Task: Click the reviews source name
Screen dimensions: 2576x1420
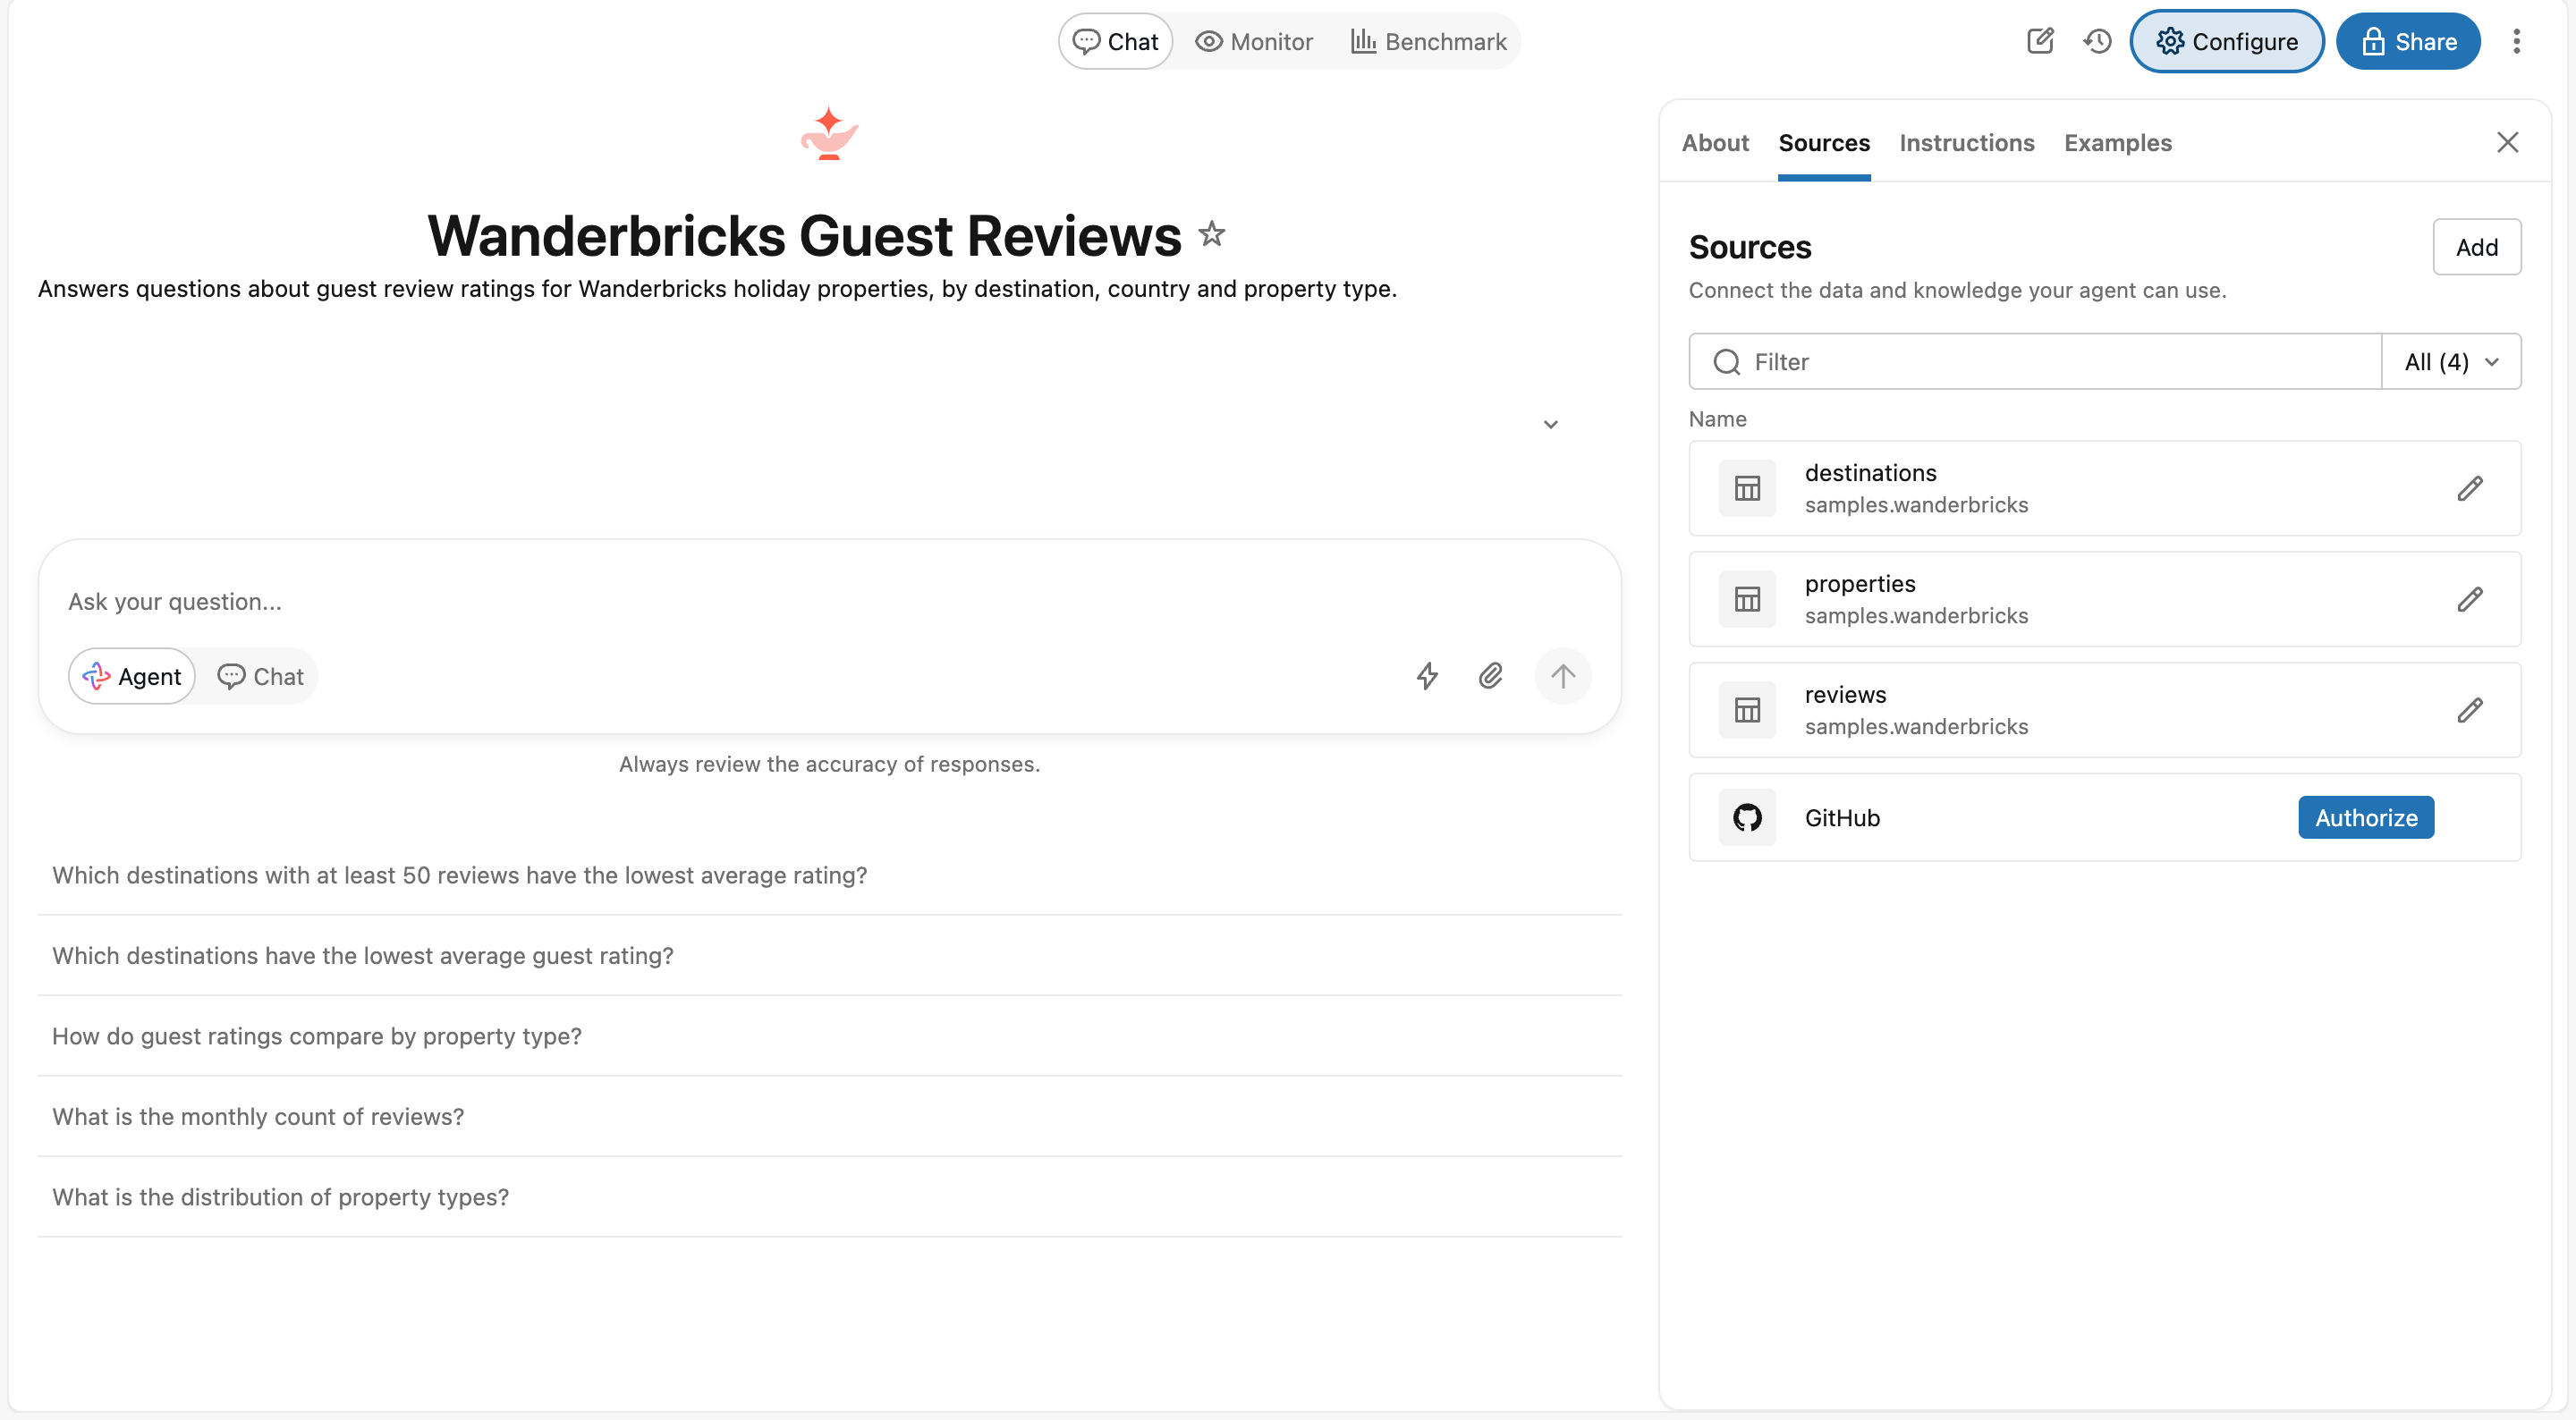Action: [x=1845, y=694]
